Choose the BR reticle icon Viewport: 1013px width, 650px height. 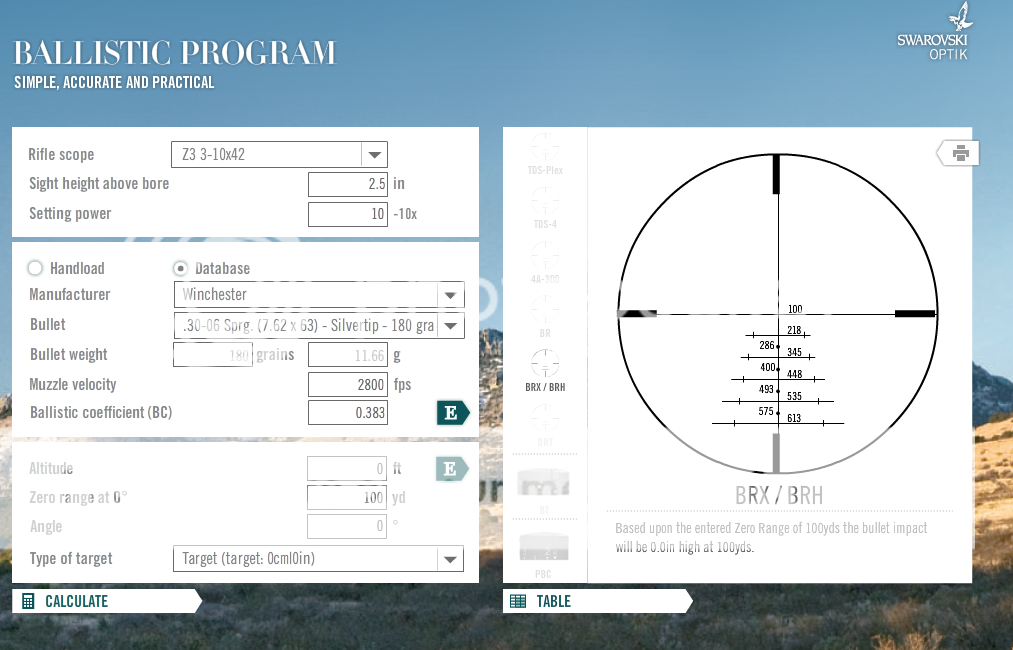pos(545,310)
